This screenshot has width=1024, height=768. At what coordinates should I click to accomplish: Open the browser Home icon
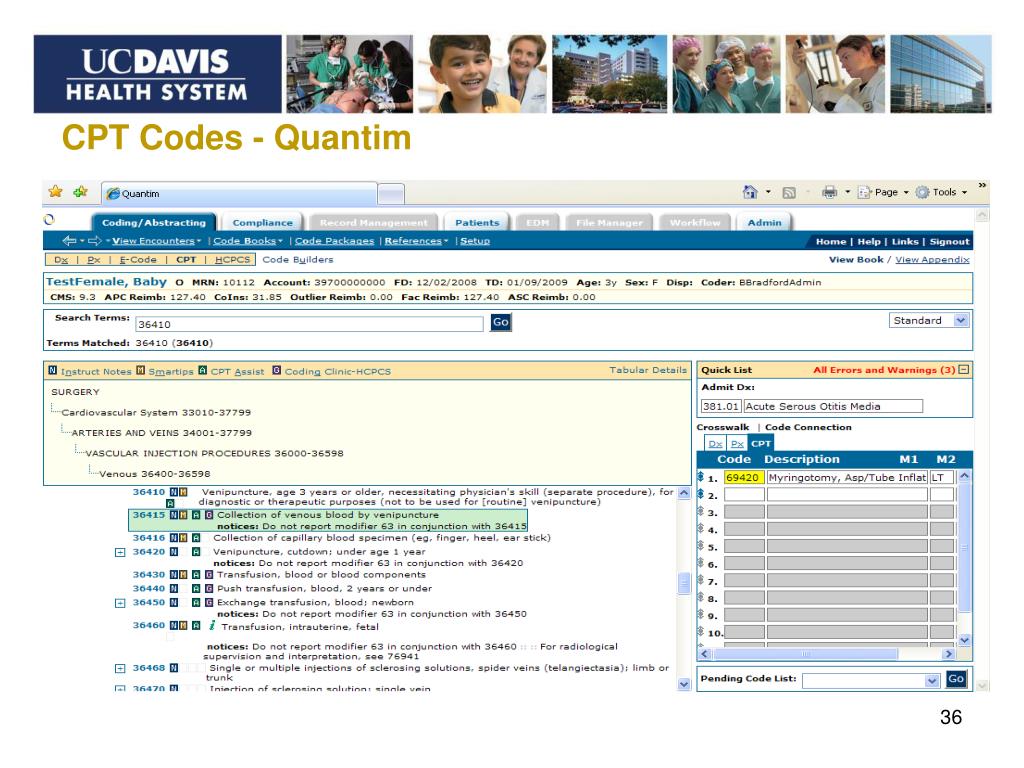coord(750,192)
